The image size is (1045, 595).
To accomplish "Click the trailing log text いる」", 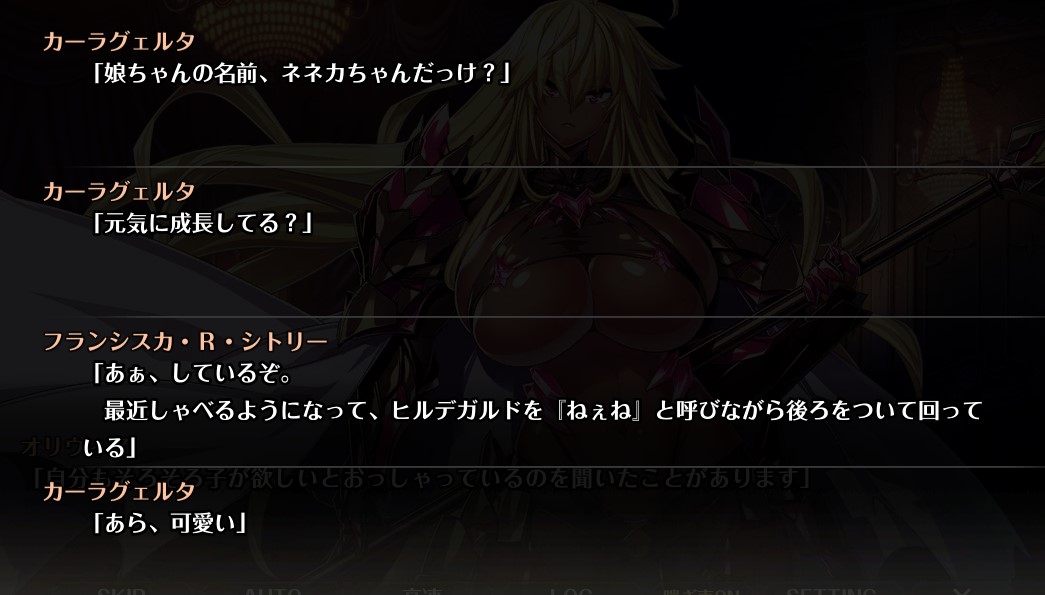I will 110,448.
